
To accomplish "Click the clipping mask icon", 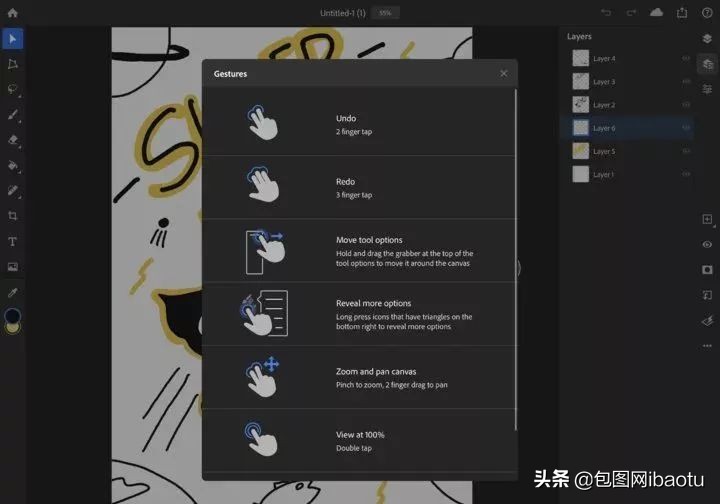I will (x=707, y=295).
